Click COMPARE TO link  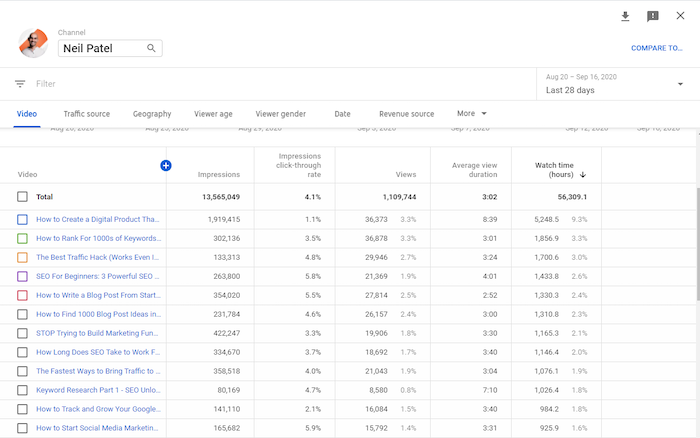pos(657,48)
